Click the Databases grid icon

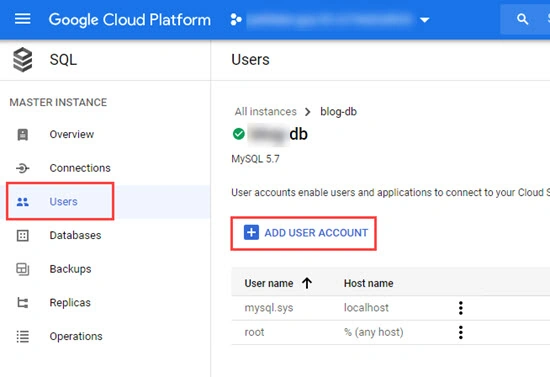tap(23, 235)
